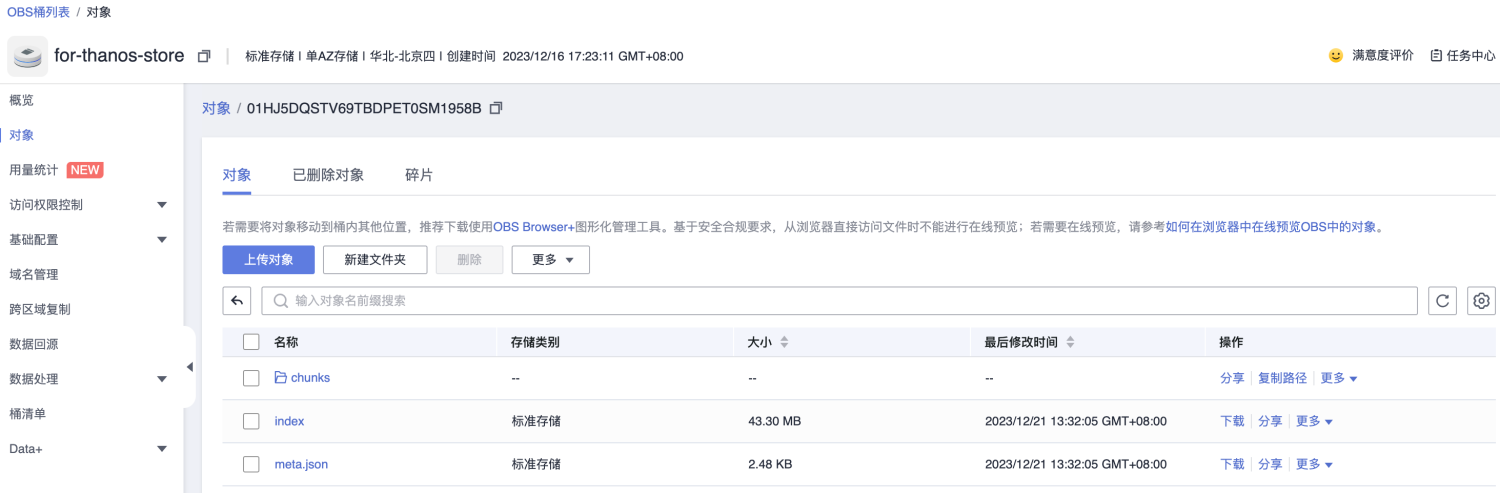Sort by 最后修改时间 column

(x=1070, y=342)
